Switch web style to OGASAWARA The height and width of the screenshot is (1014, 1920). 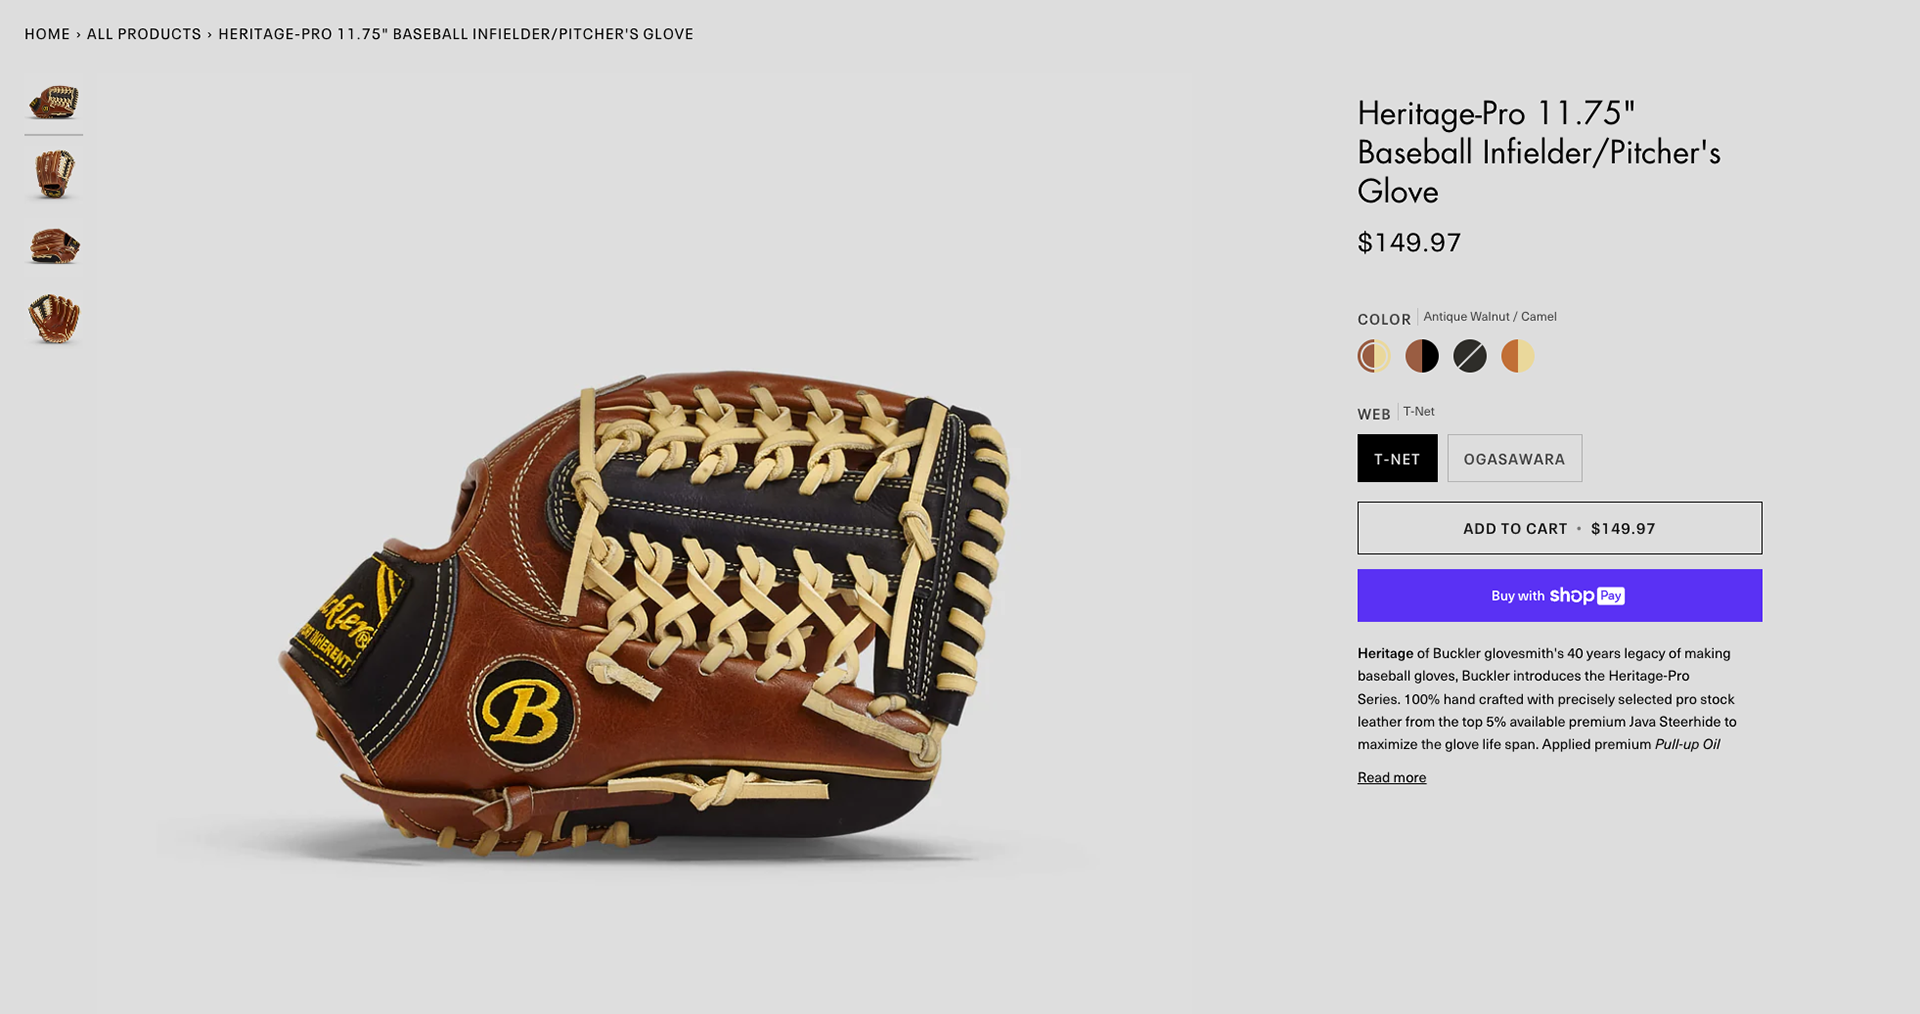pos(1514,458)
